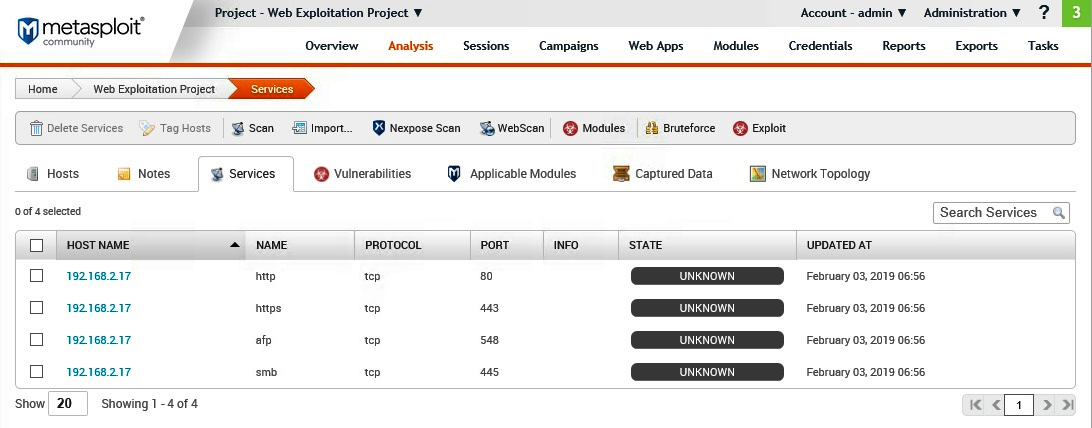The height and width of the screenshot is (428, 1092).
Task: Click the search magnifier icon
Action: [x=1058, y=213]
